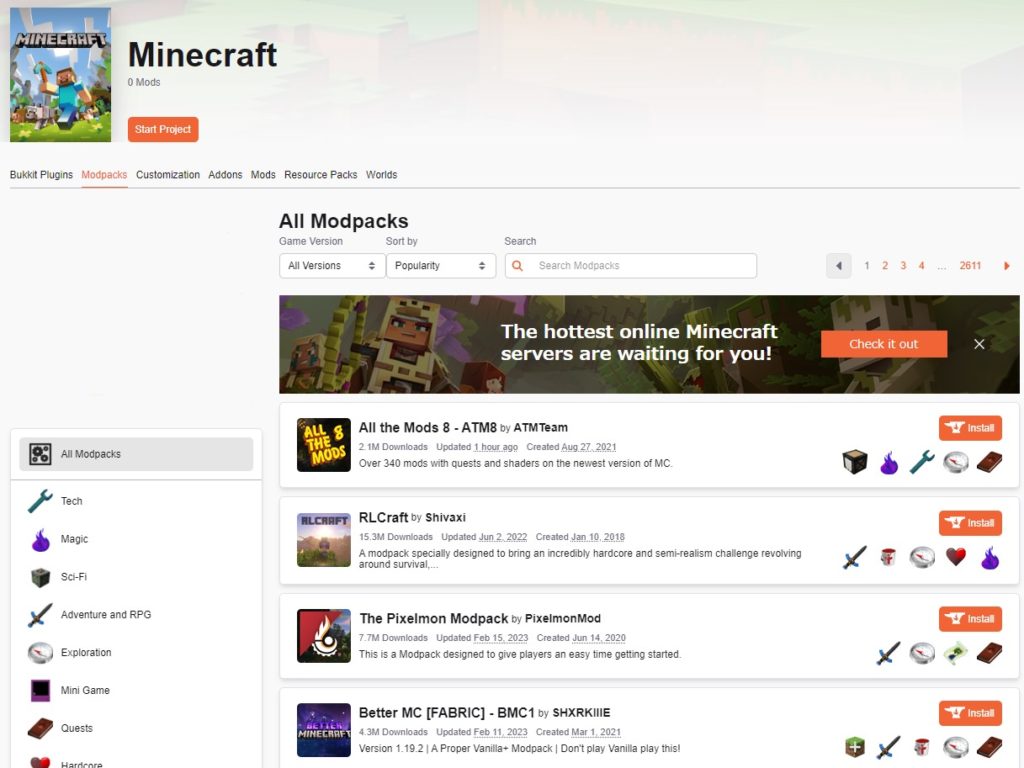Viewport: 1024px width, 768px height.
Task: Click the Mini Game icon in sidebar
Action: pyautogui.click(x=40, y=690)
